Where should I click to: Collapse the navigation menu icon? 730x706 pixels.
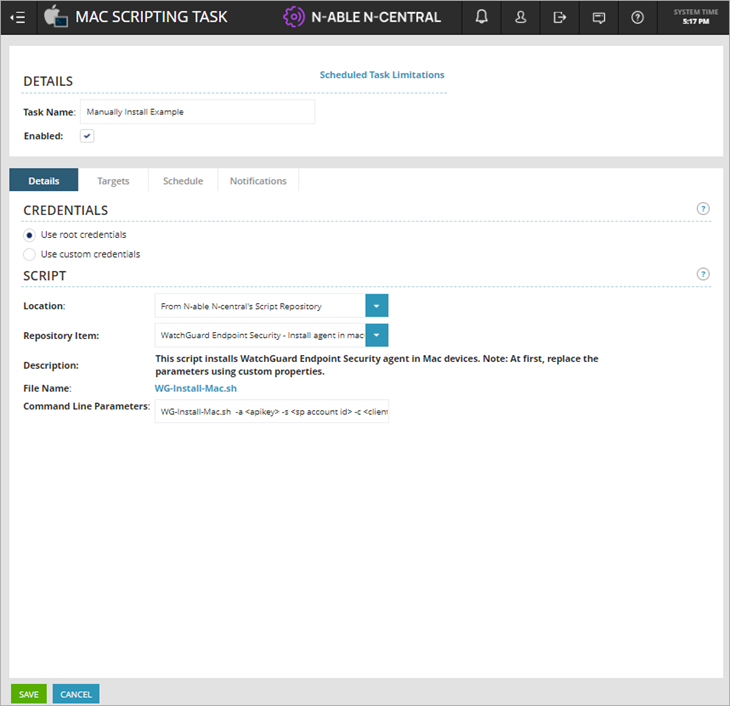17,17
